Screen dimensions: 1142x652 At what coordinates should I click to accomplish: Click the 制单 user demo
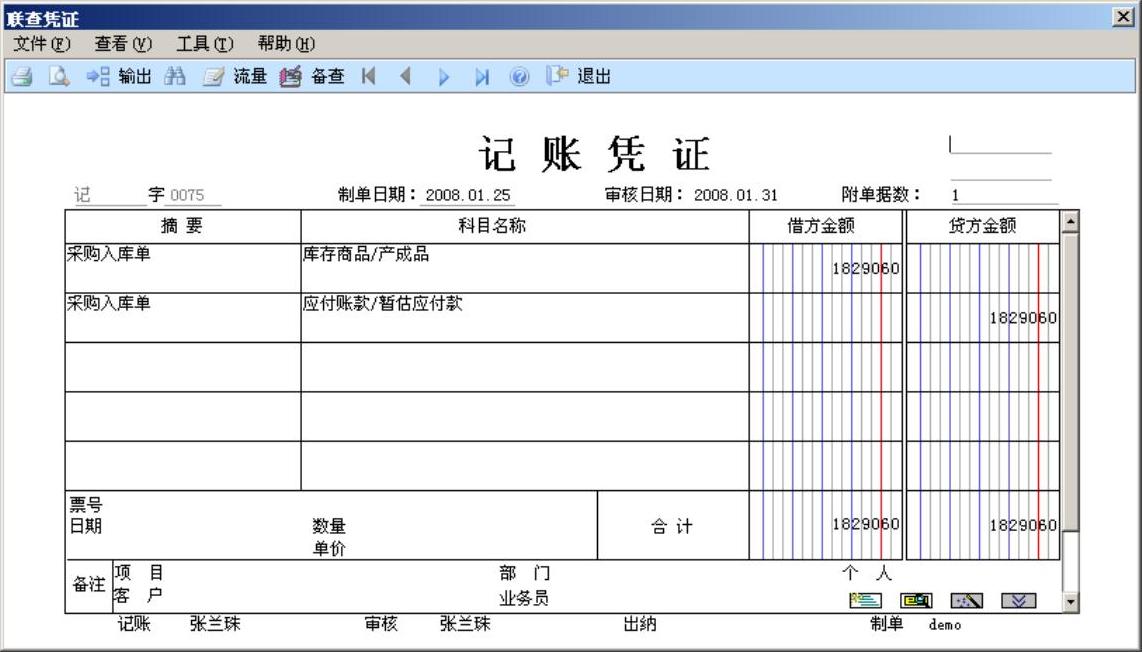pos(945,625)
